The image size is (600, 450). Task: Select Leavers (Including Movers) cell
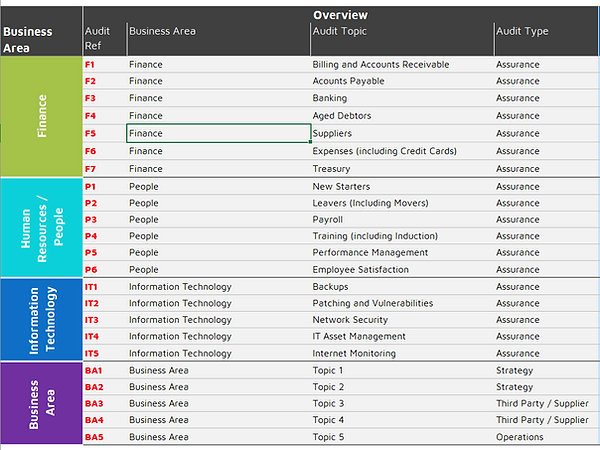click(x=402, y=203)
